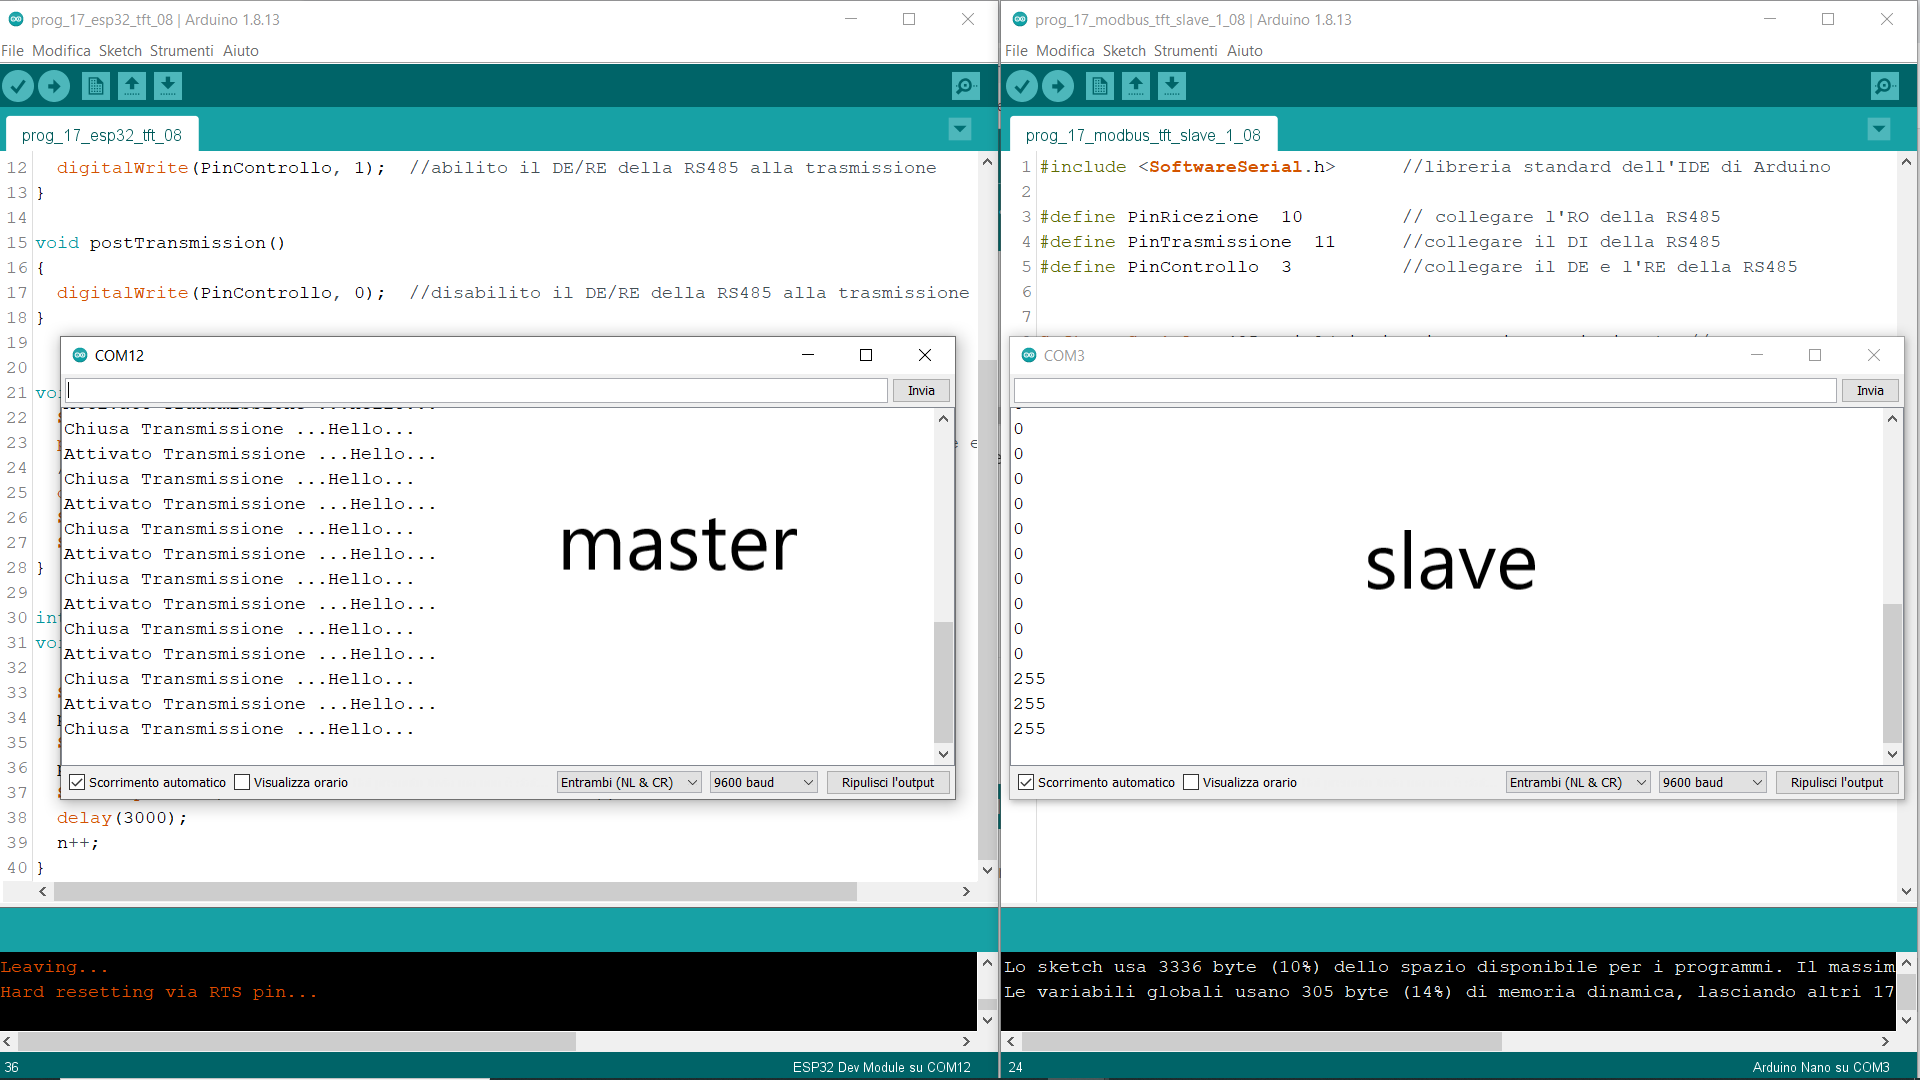Open Serial Monitor icon in right window
1920x1080 pixels.
(x=1884, y=87)
